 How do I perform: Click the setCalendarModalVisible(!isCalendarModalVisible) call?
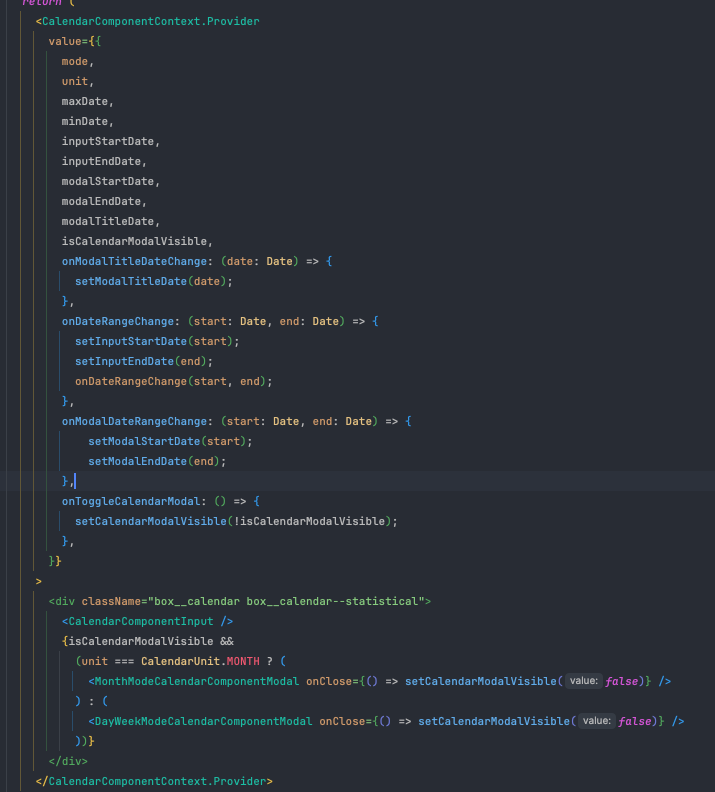(x=236, y=521)
